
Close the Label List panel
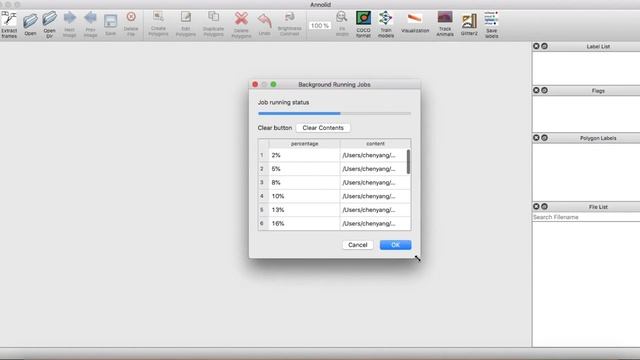536,46
